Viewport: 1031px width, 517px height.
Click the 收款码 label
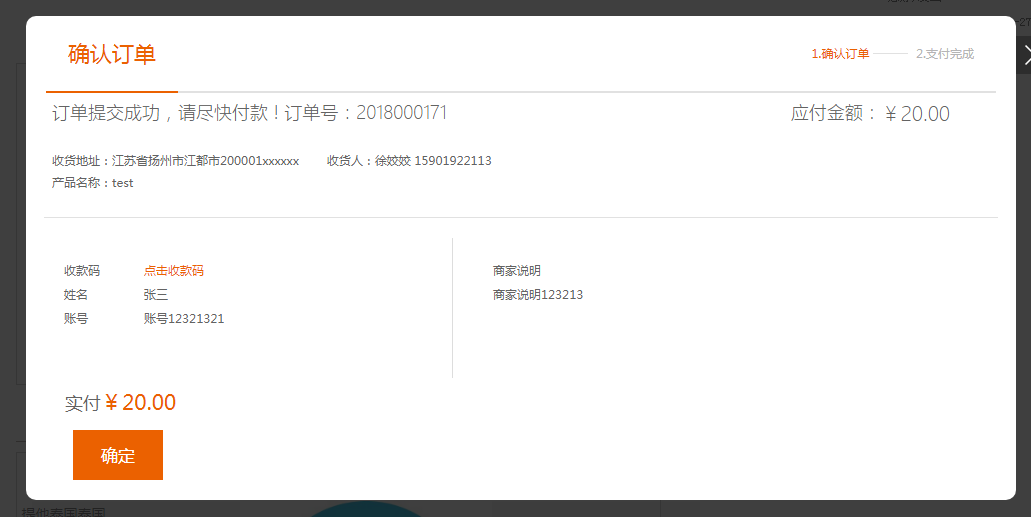[x=82, y=271]
